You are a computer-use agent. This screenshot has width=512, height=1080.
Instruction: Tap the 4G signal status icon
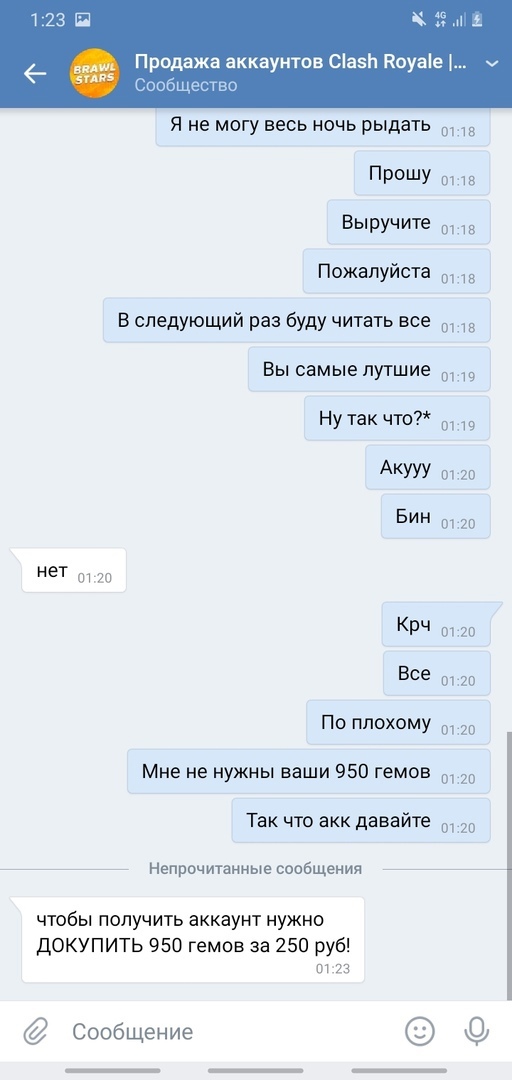click(440, 19)
